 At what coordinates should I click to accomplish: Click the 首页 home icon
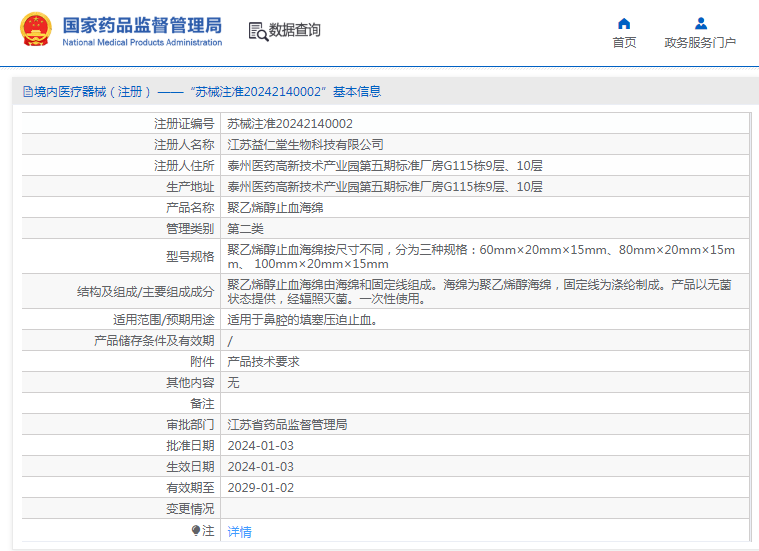pos(624,23)
